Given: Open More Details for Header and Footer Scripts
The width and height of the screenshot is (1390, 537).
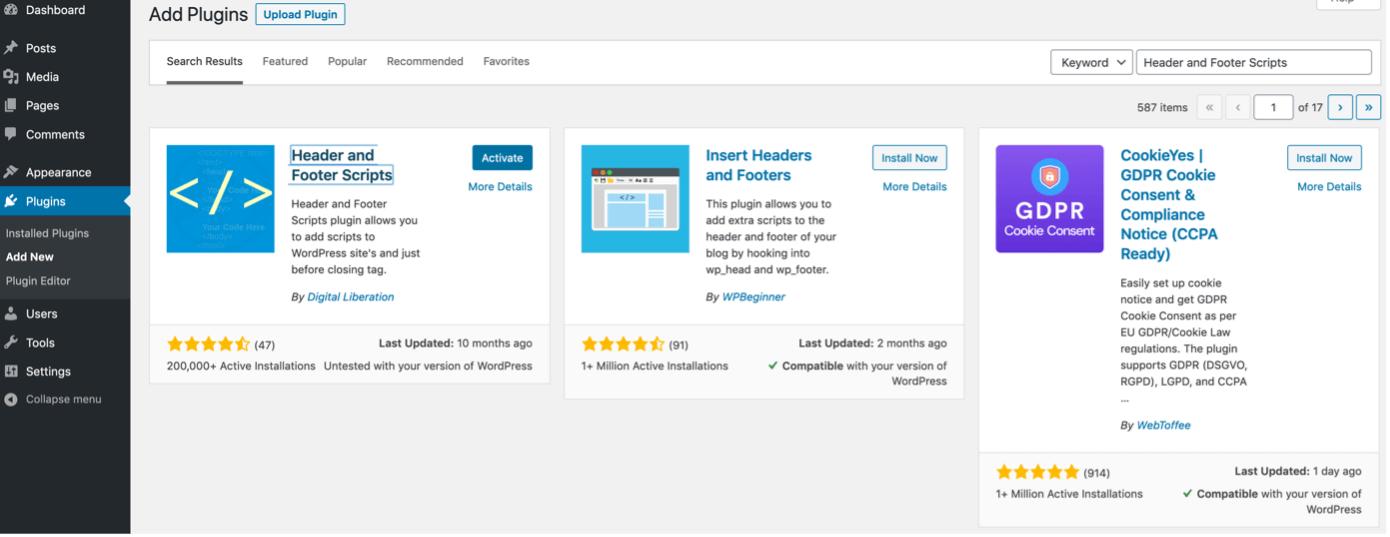Looking at the screenshot, I should tap(500, 187).
